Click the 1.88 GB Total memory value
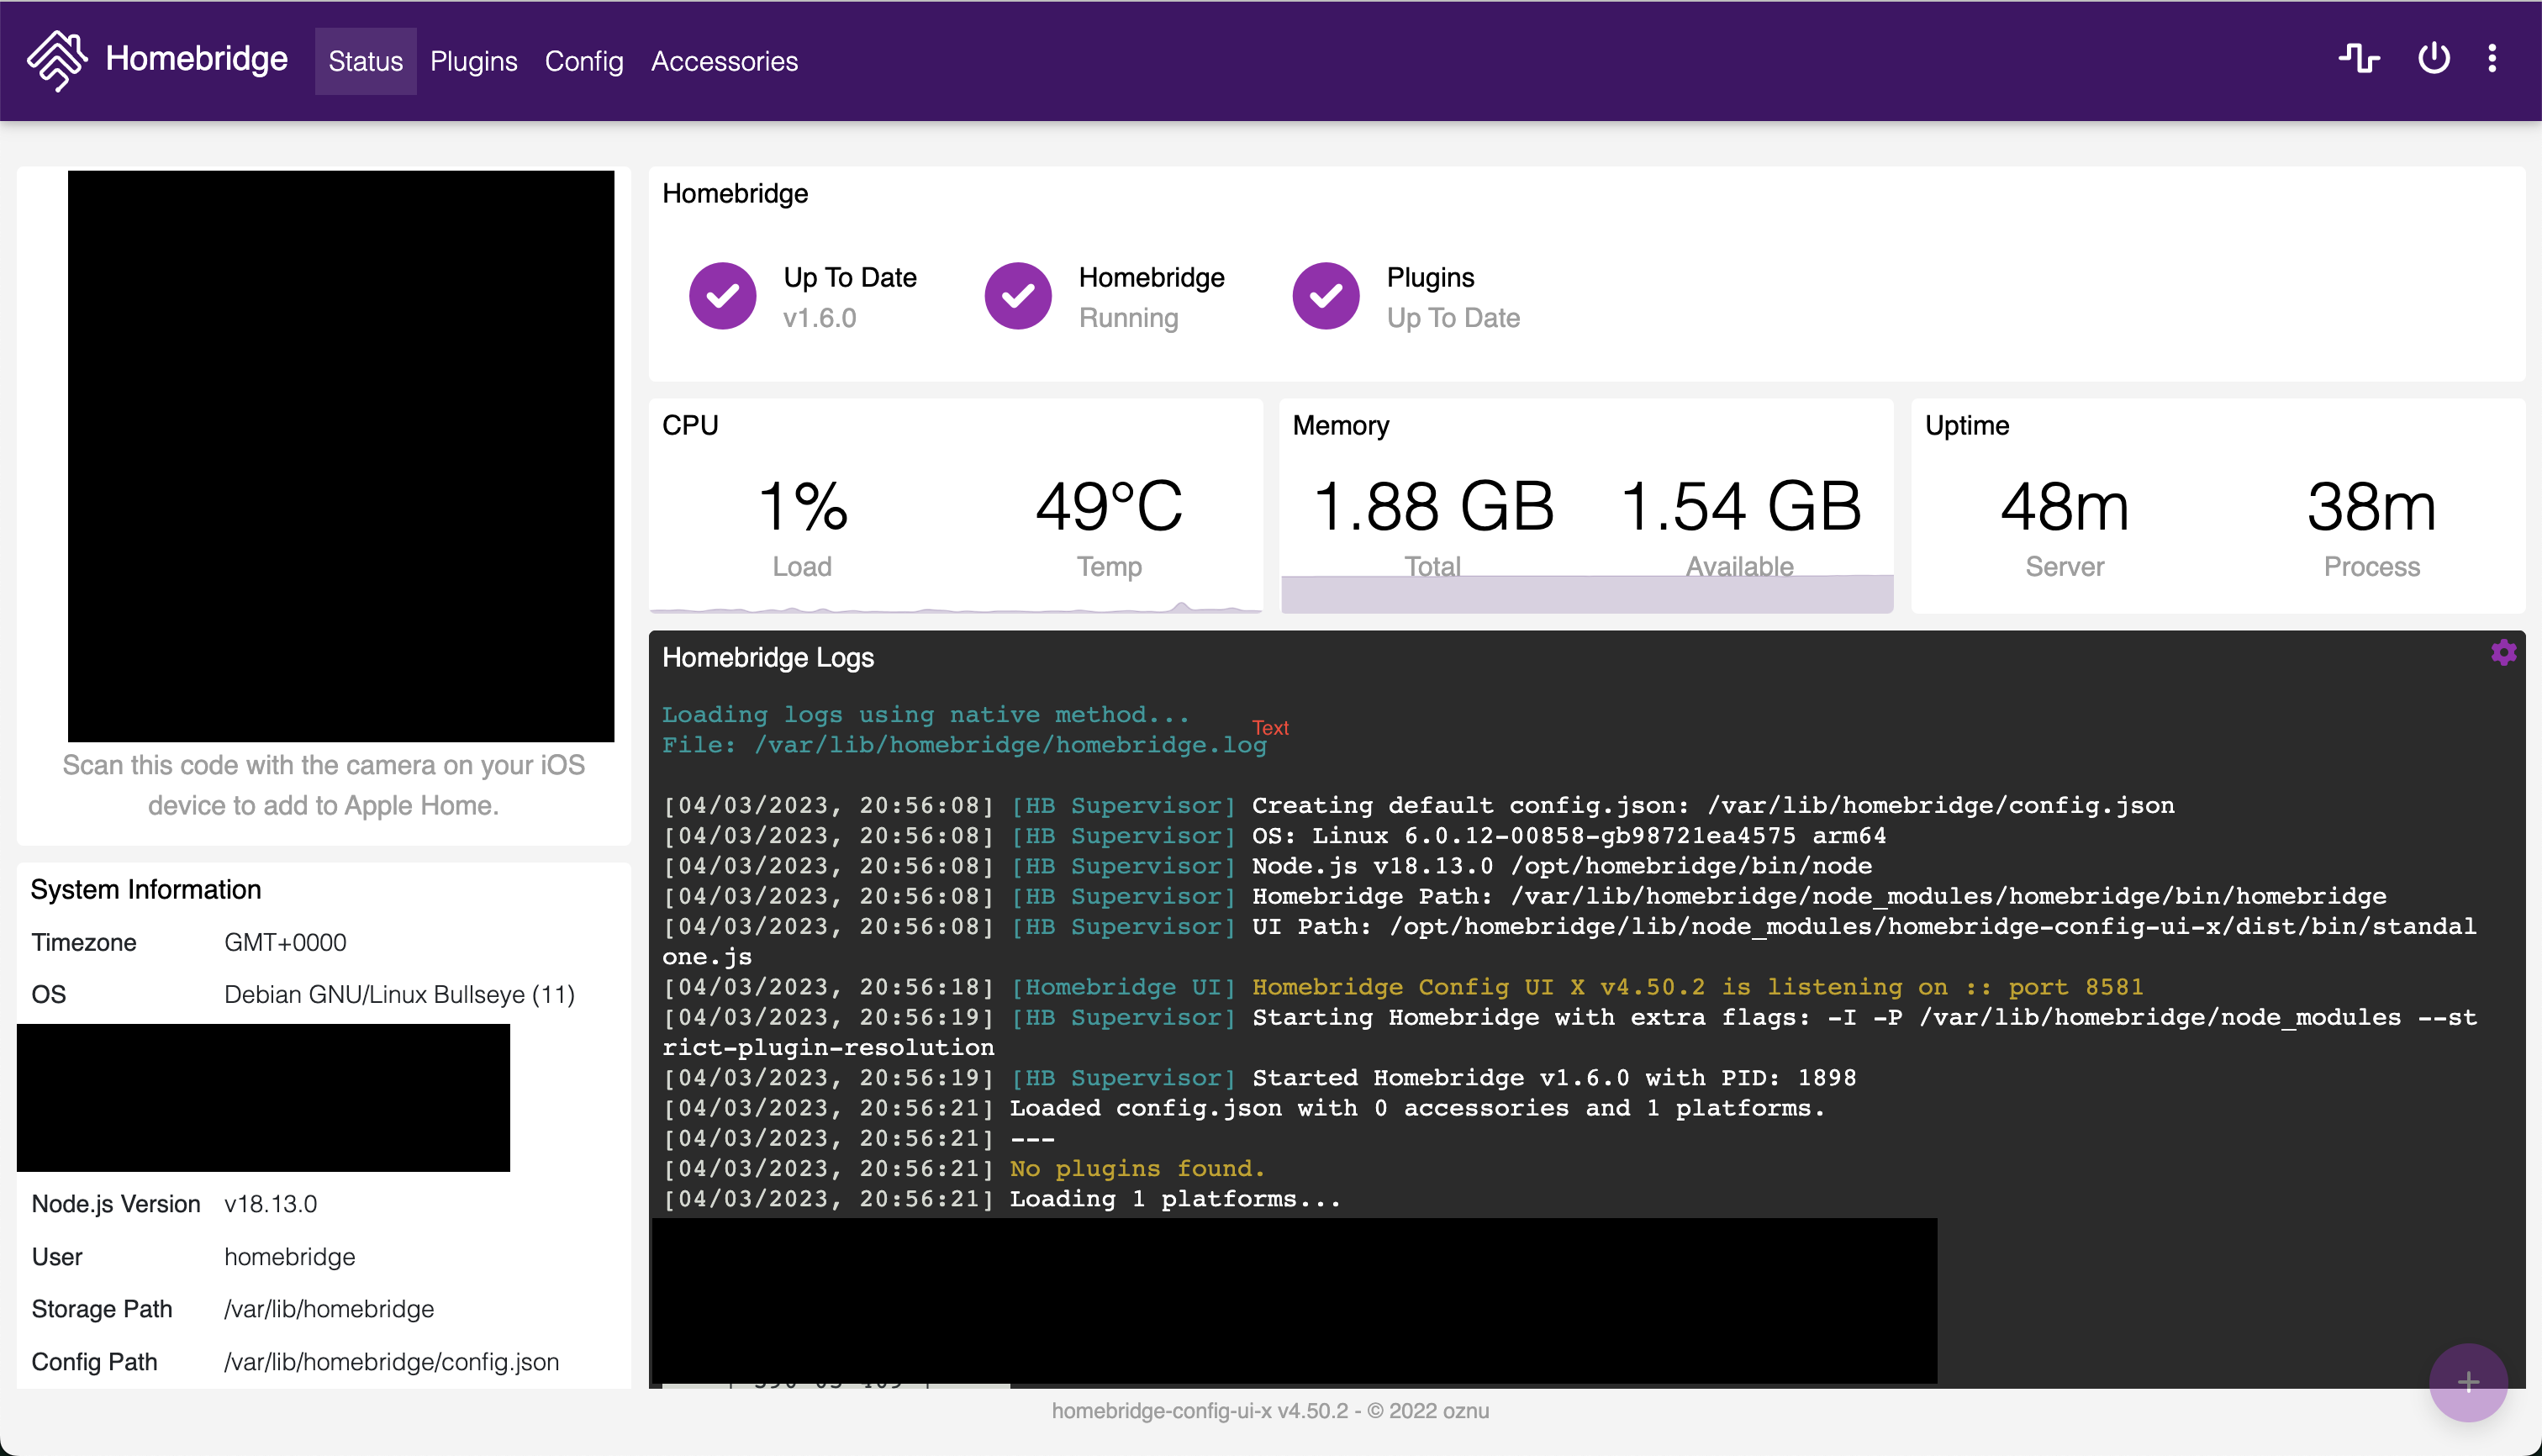2542x1456 pixels. click(1432, 506)
